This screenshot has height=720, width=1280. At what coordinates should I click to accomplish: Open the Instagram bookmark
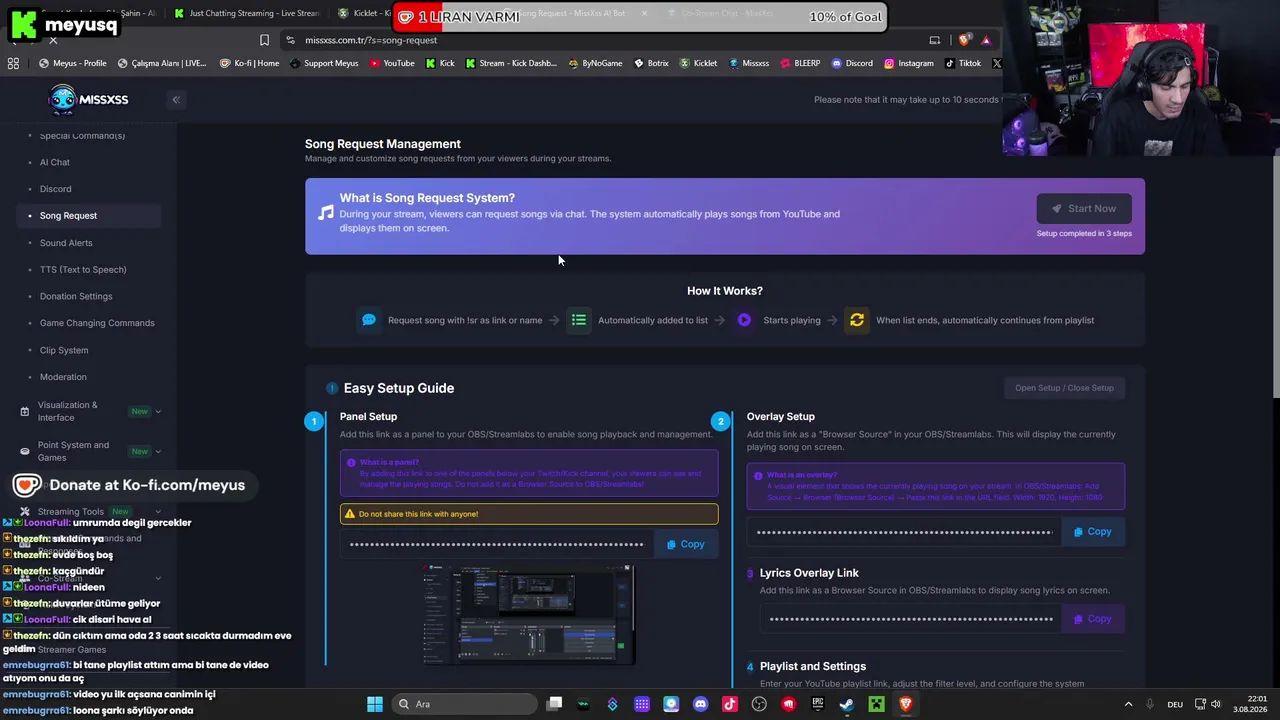click(x=909, y=63)
